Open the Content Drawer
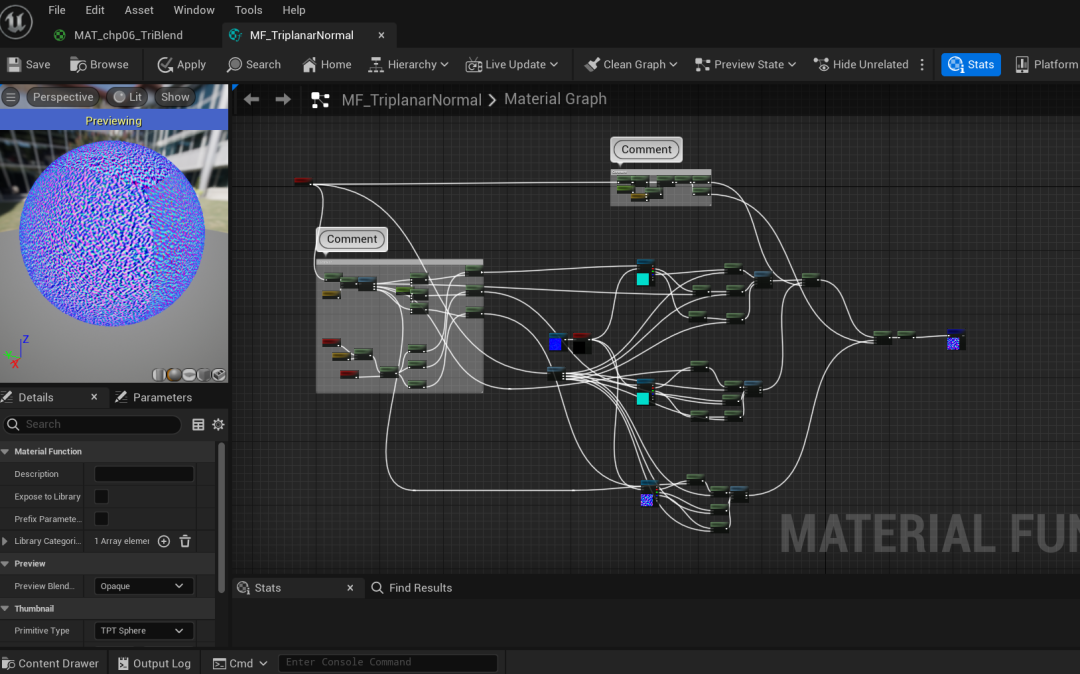Screen dimensions: 1080x674 coord(50,663)
